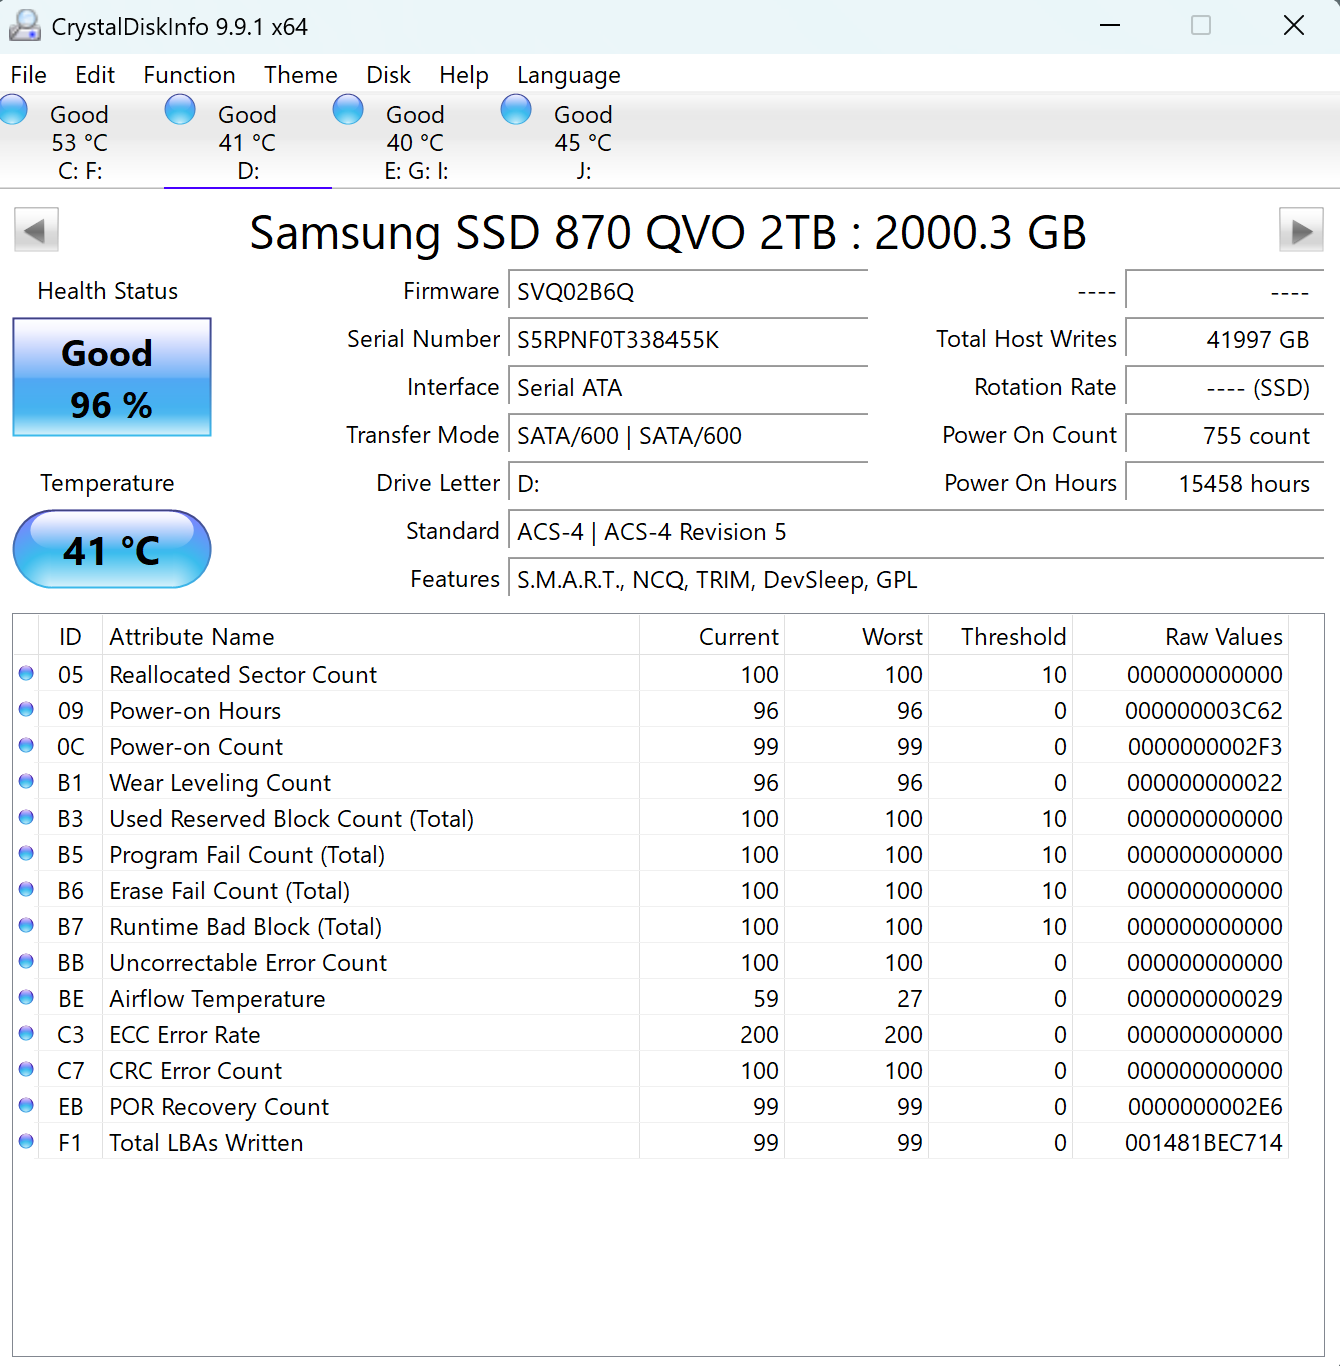The width and height of the screenshot is (1340, 1366).
Task: Click the Serial Number field S5RPNF0T338455K
Action: [688, 339]
